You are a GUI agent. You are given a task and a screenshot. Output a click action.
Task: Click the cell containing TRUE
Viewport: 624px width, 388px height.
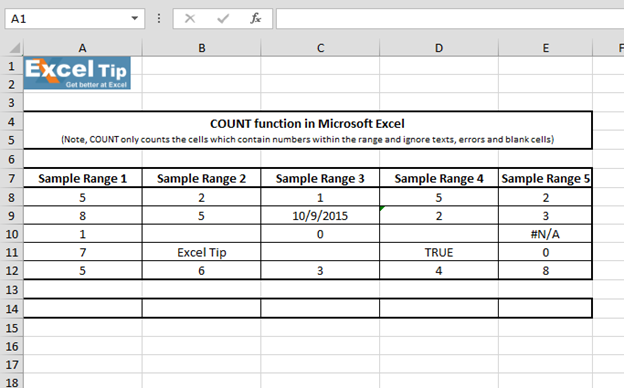point(439,252)
